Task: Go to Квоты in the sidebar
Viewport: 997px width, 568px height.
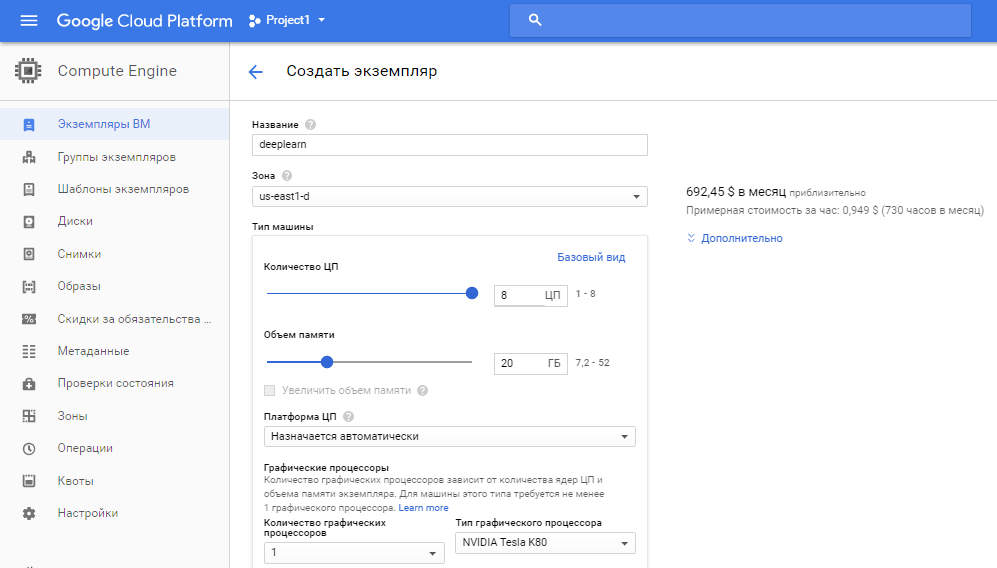Action: [x=75, y=481]
